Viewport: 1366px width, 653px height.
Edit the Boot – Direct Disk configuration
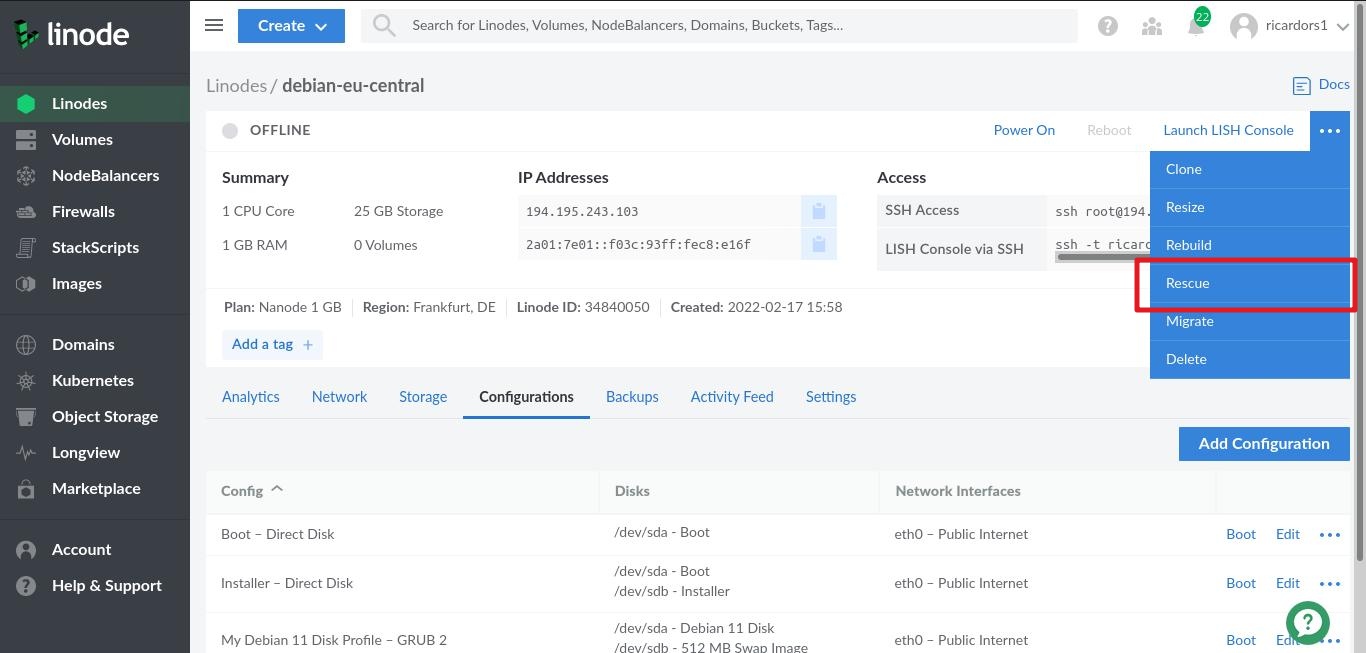coord(1288,534)
